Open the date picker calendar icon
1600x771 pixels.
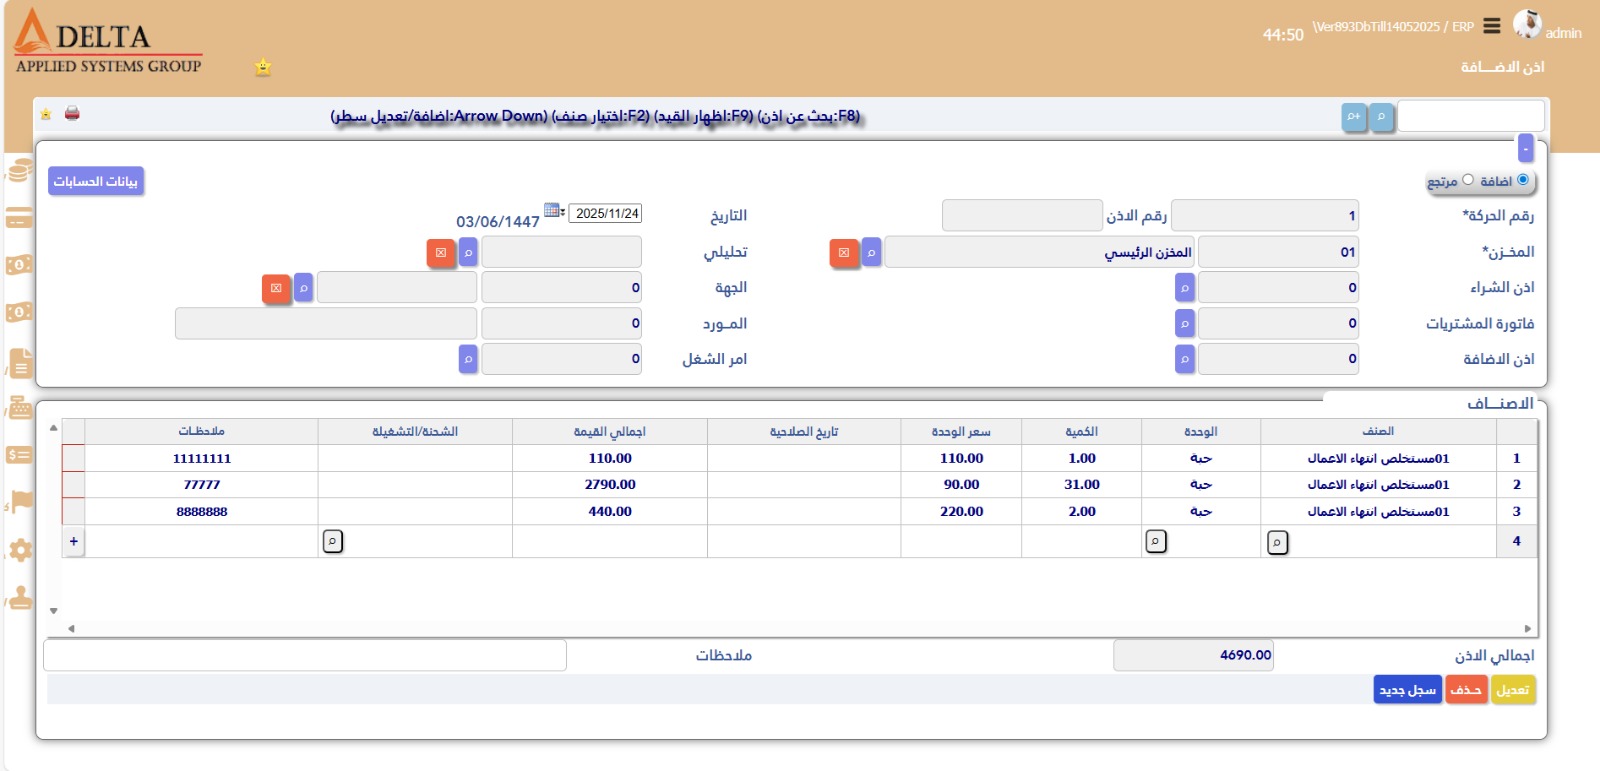pos(553,211)
